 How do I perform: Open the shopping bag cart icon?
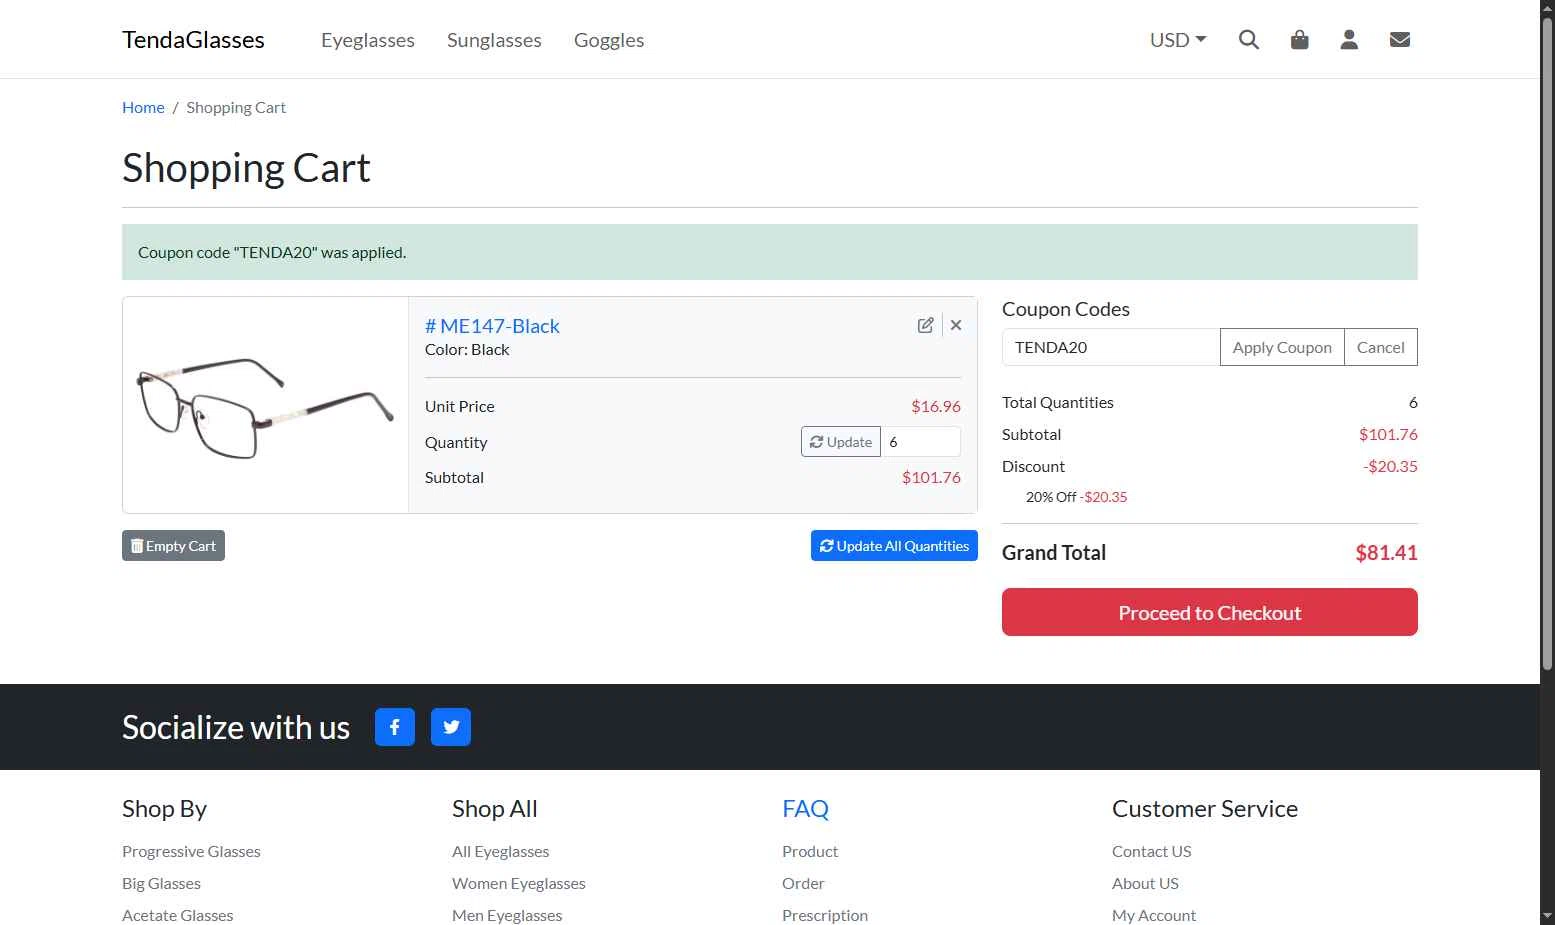1299,40
